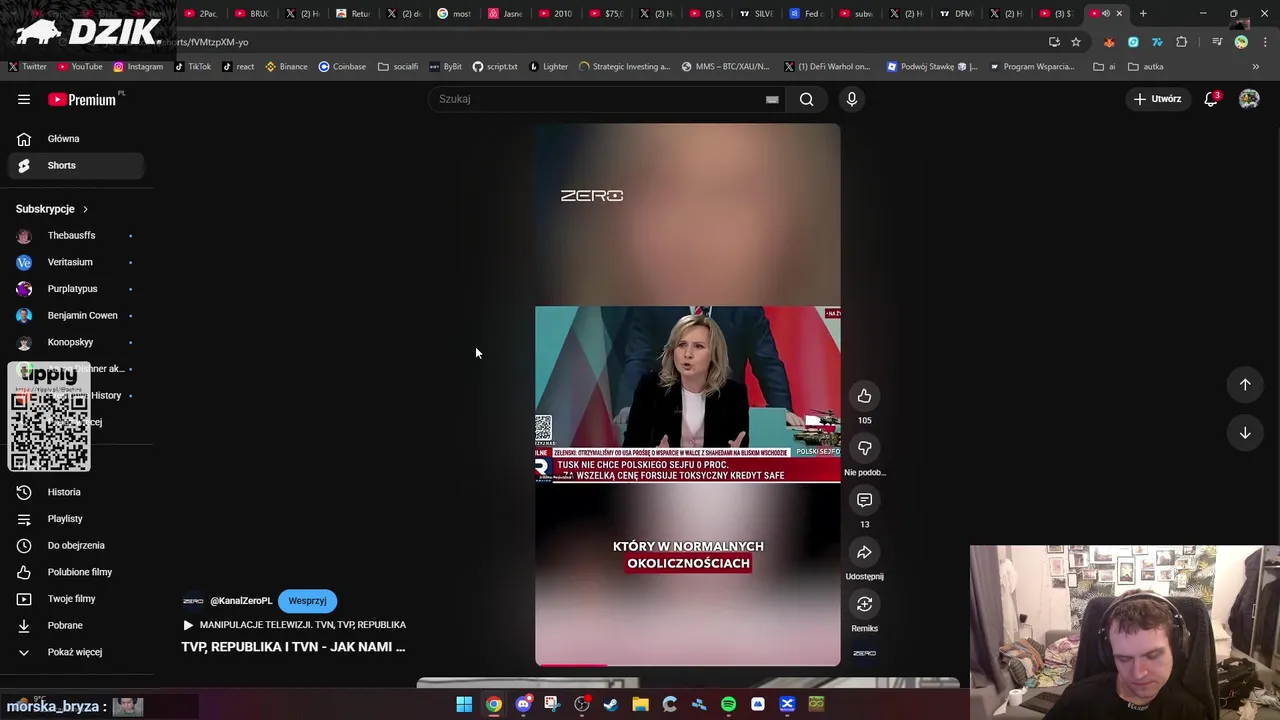Switch to the $75,0 browser tab
The height and width of the screenshot is (720, 1280).
pyautogui.click(x=606, y=14)
